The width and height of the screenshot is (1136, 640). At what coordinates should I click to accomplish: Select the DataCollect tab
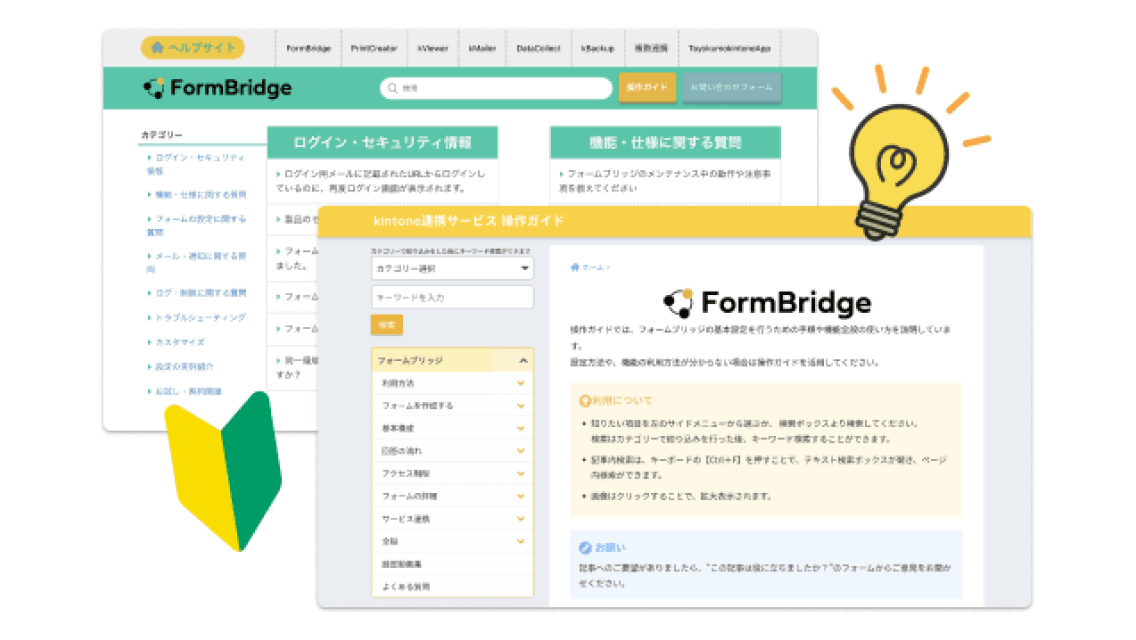(538, 48)
